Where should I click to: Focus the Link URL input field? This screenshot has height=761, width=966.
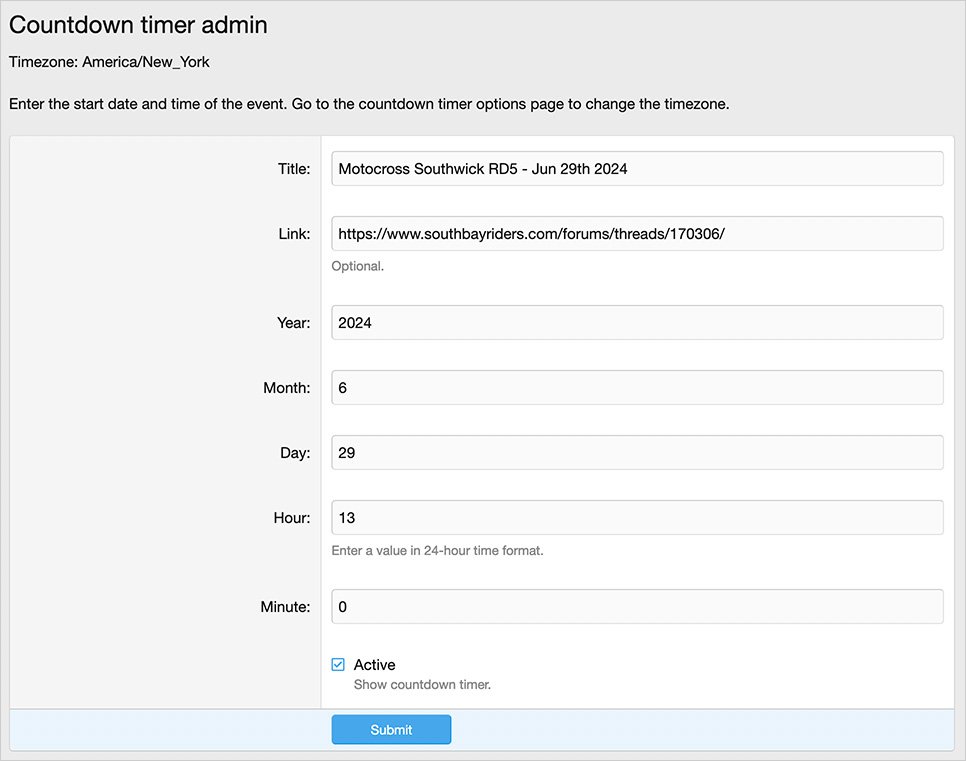(x=637, y=234)
